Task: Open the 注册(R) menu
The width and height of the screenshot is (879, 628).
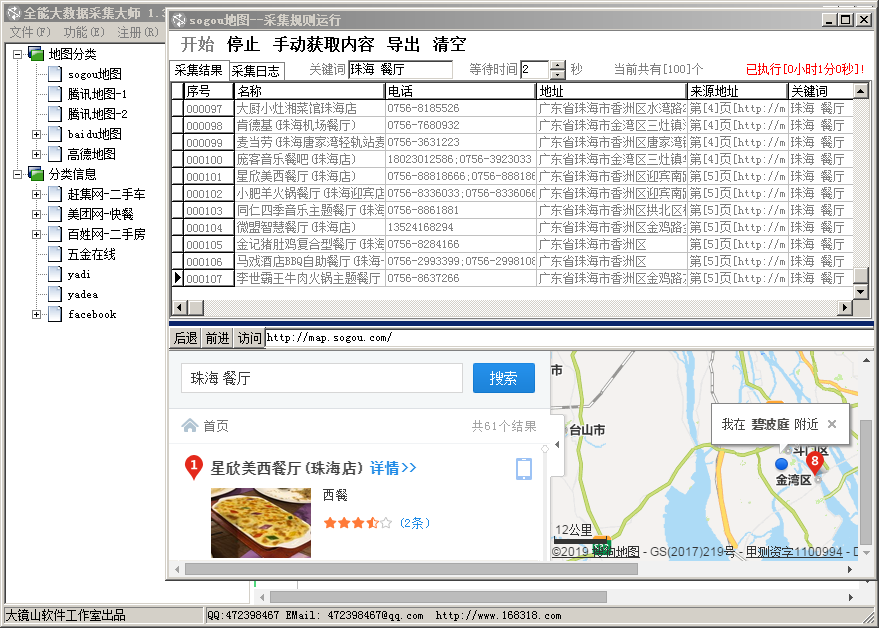Action: [x=138, y=33]
